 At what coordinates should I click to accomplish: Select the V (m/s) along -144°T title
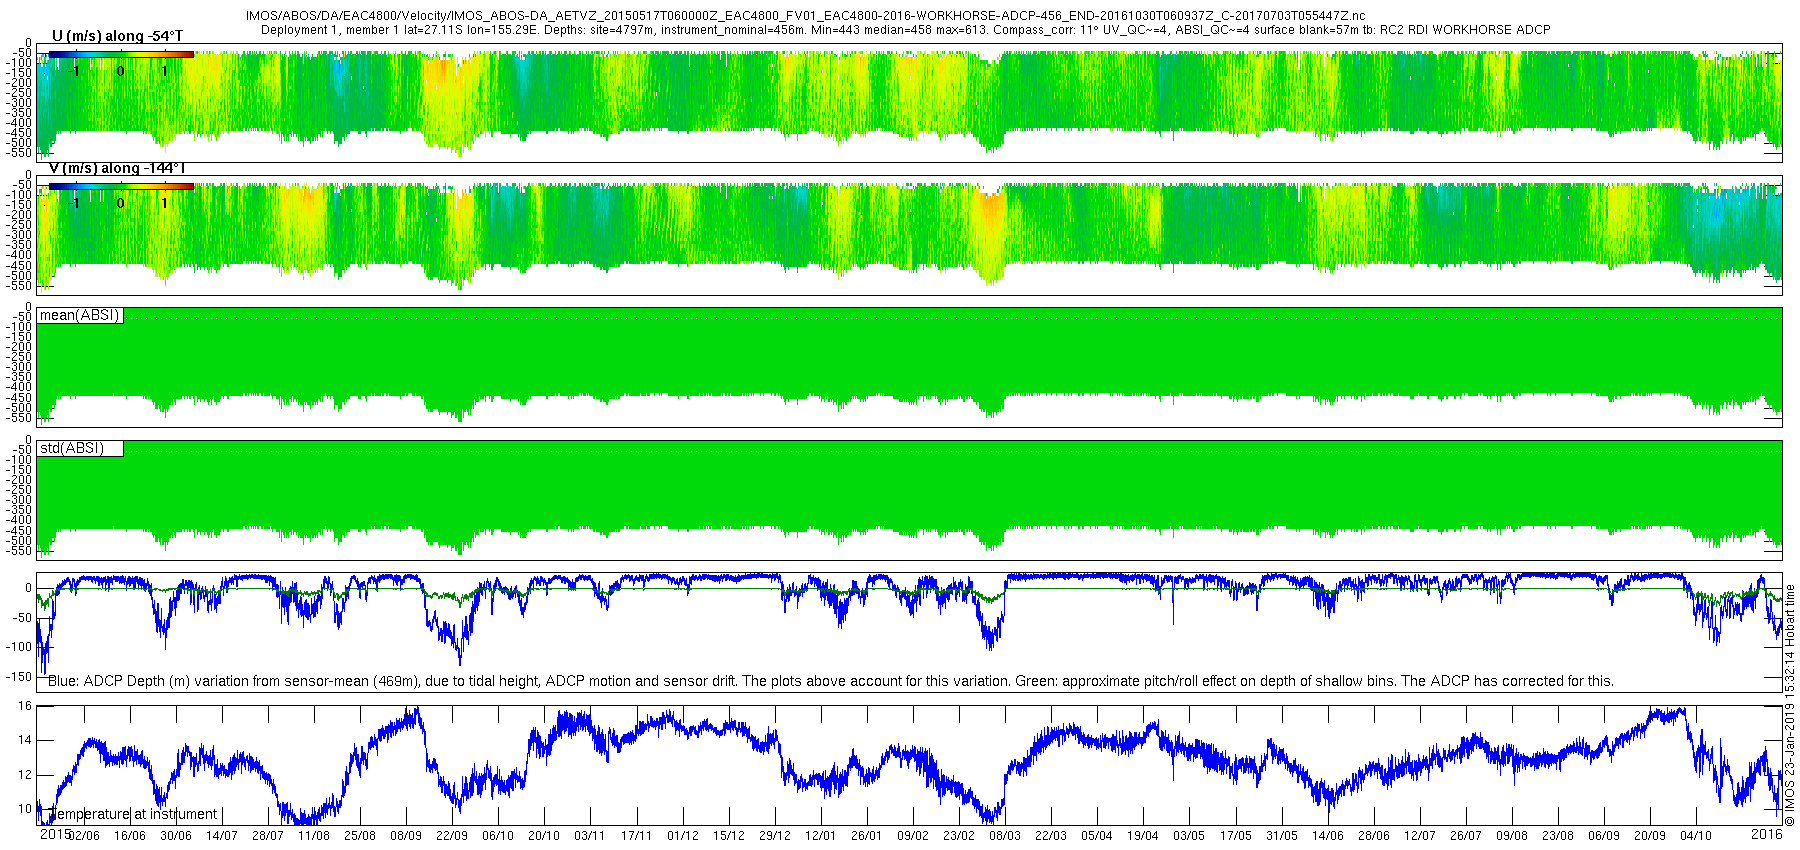coord(117,168)
